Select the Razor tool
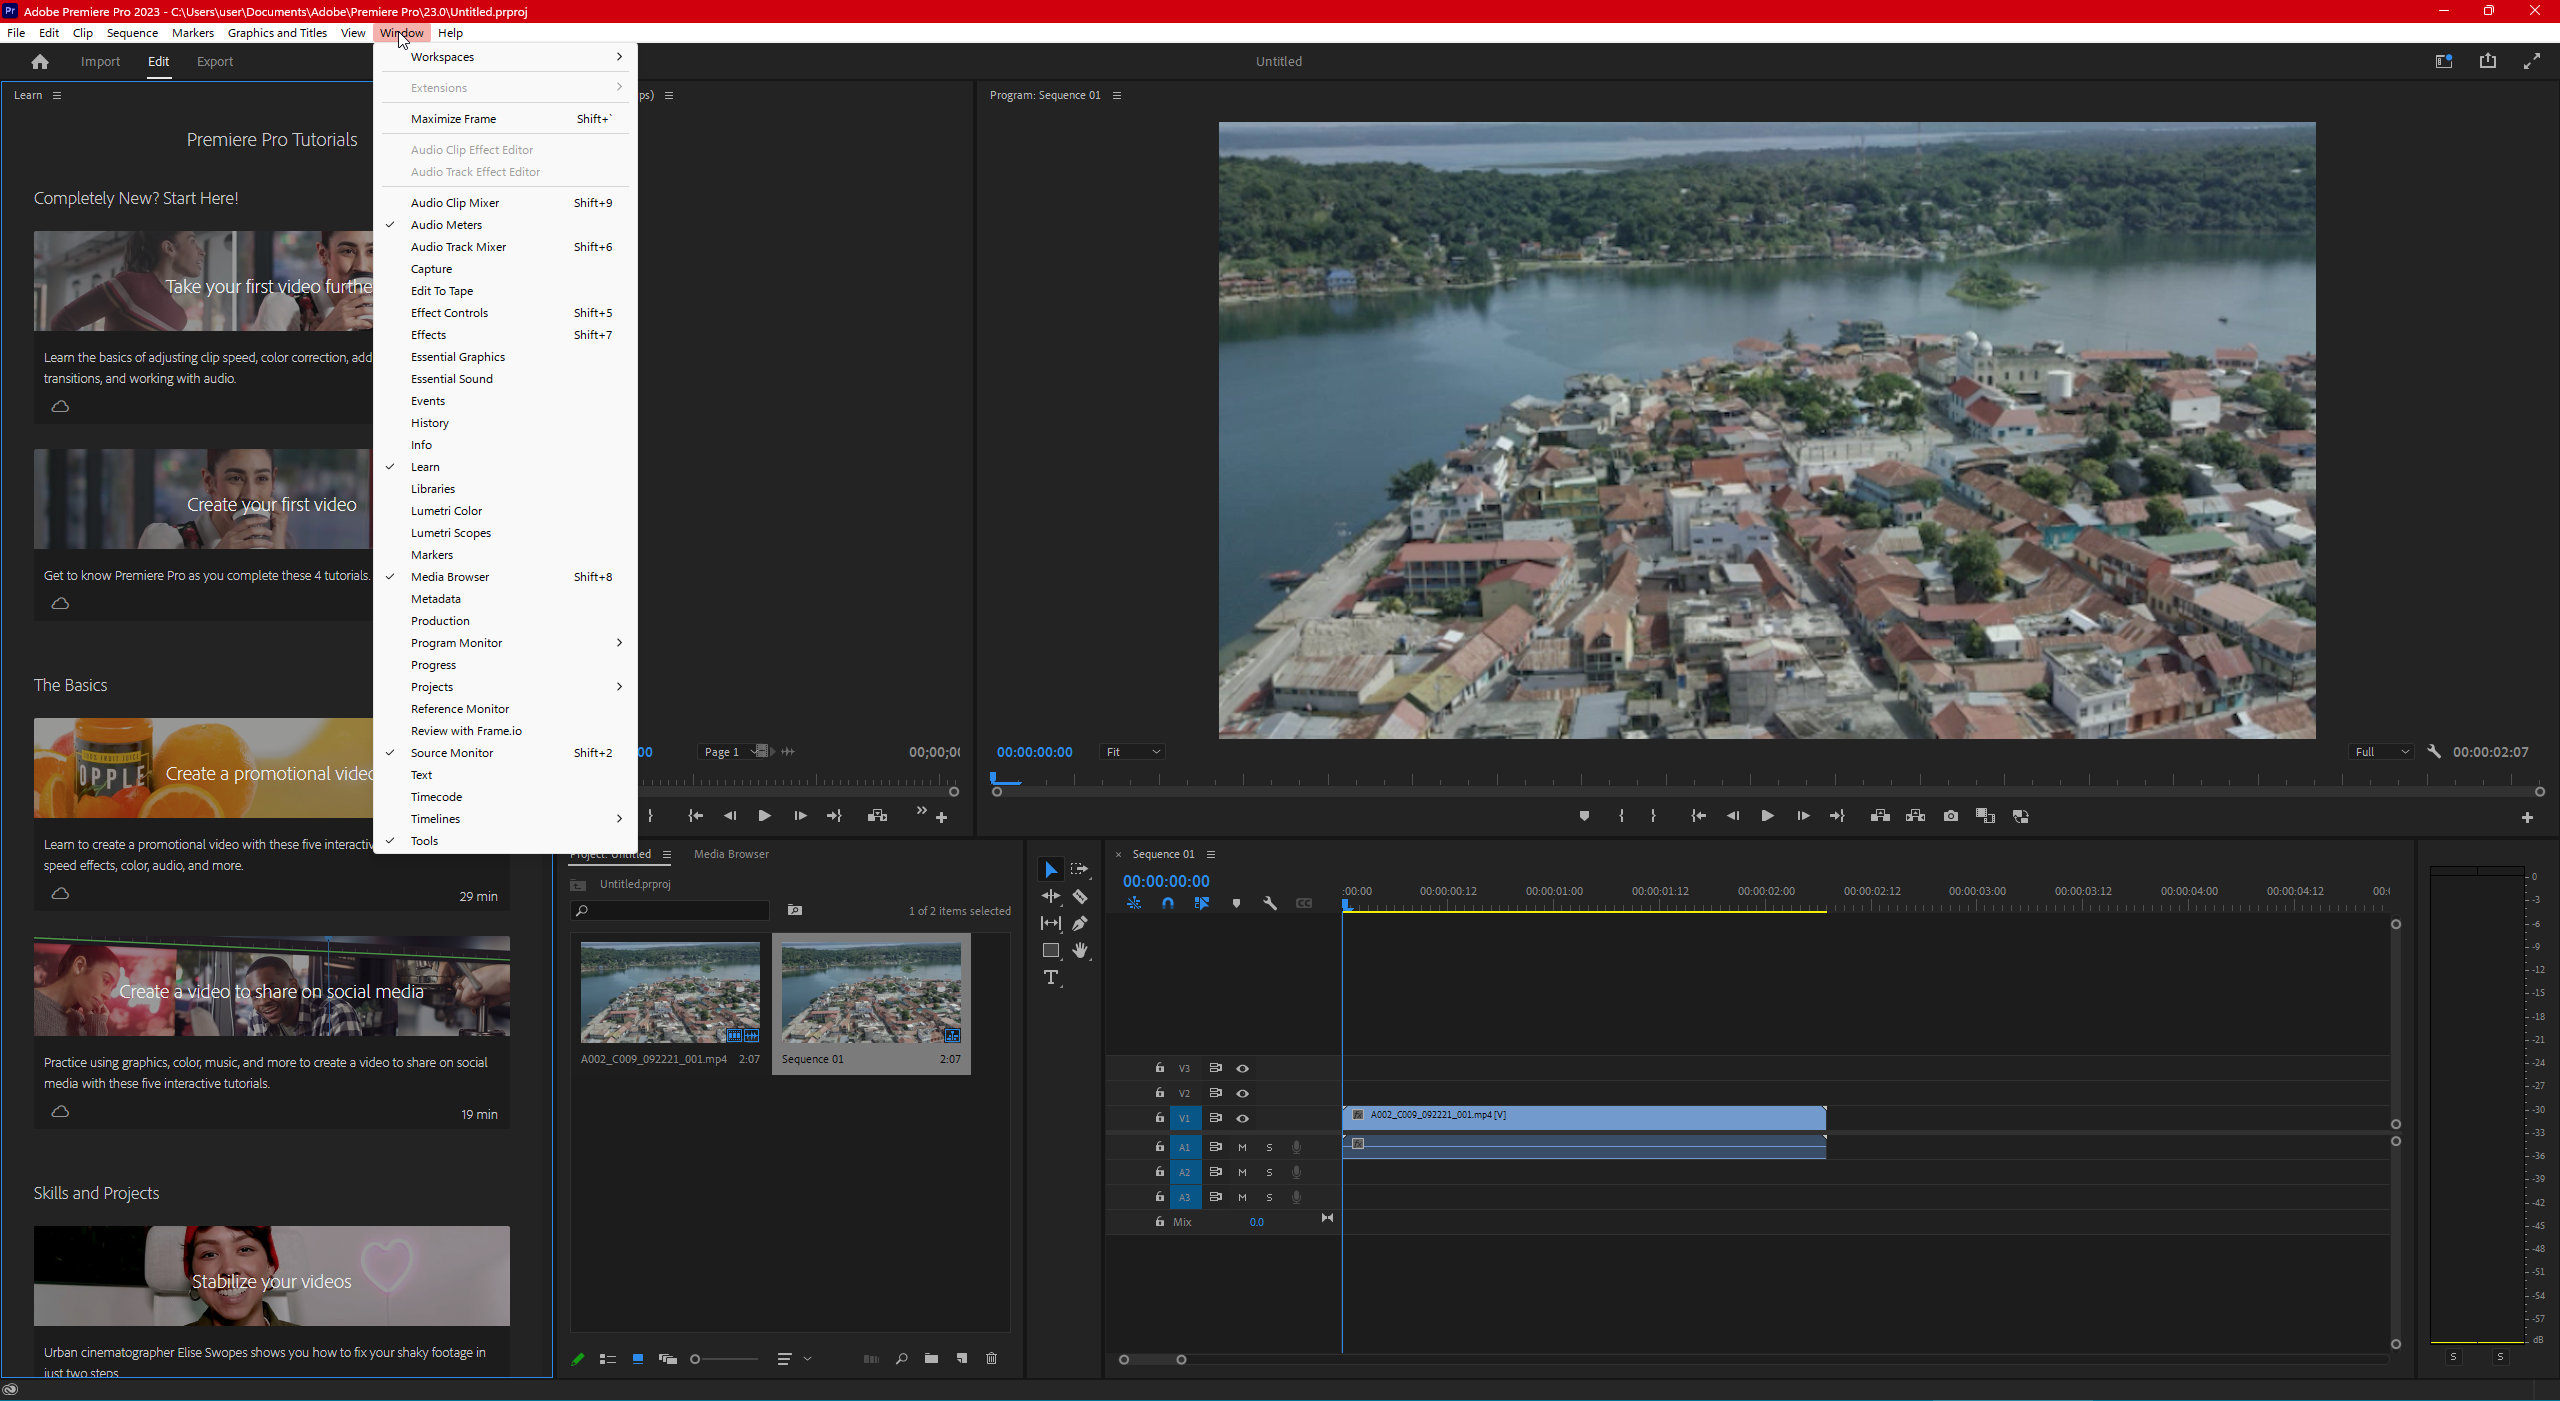This screenshot has width=2560, height=1401. 1080,896
